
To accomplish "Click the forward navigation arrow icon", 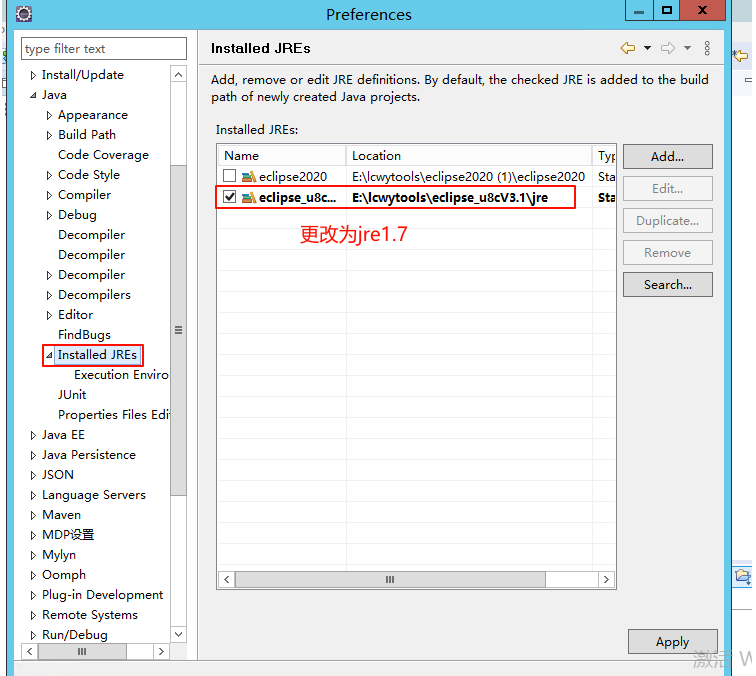I will (668, 48).
